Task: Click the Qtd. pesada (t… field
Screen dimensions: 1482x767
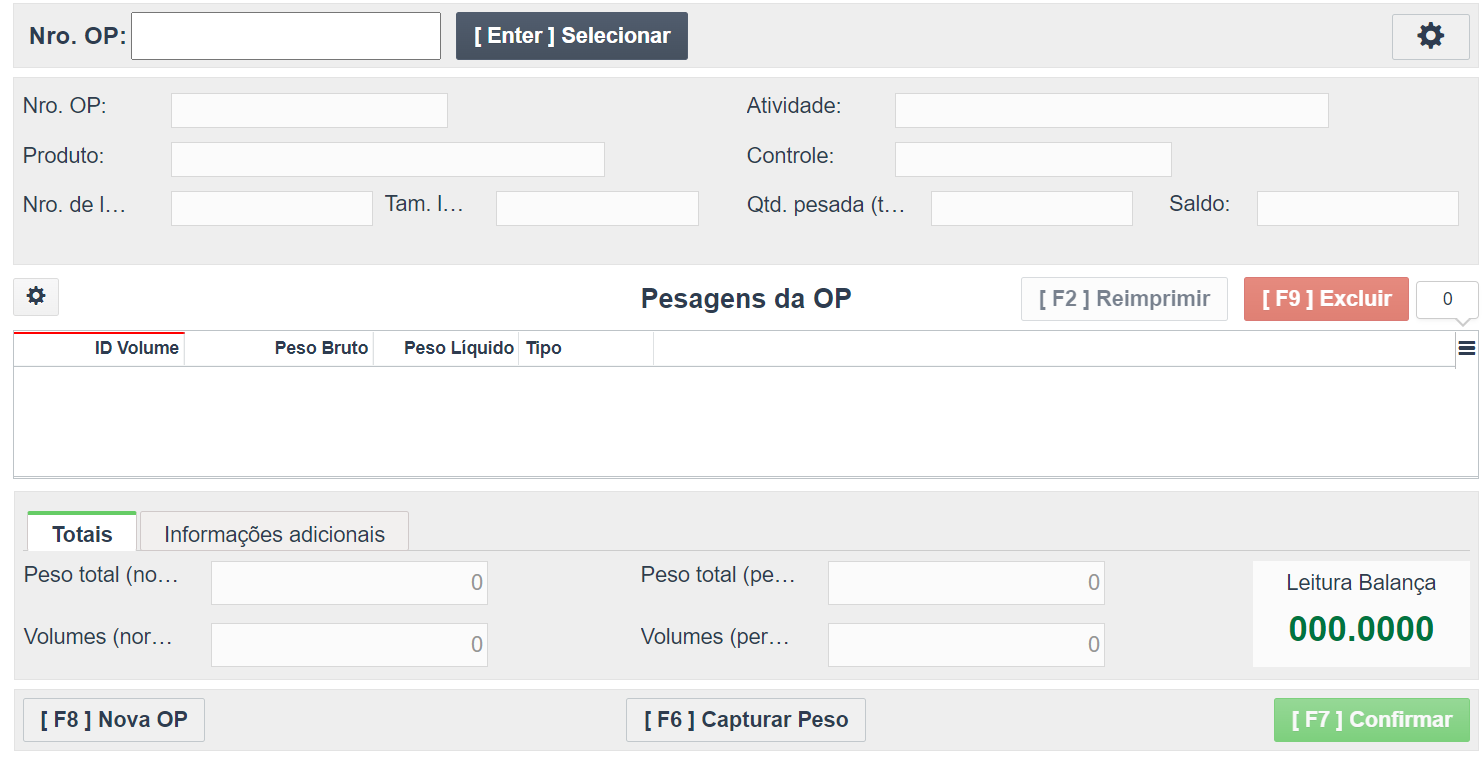Action: [x=1032, y=208]
